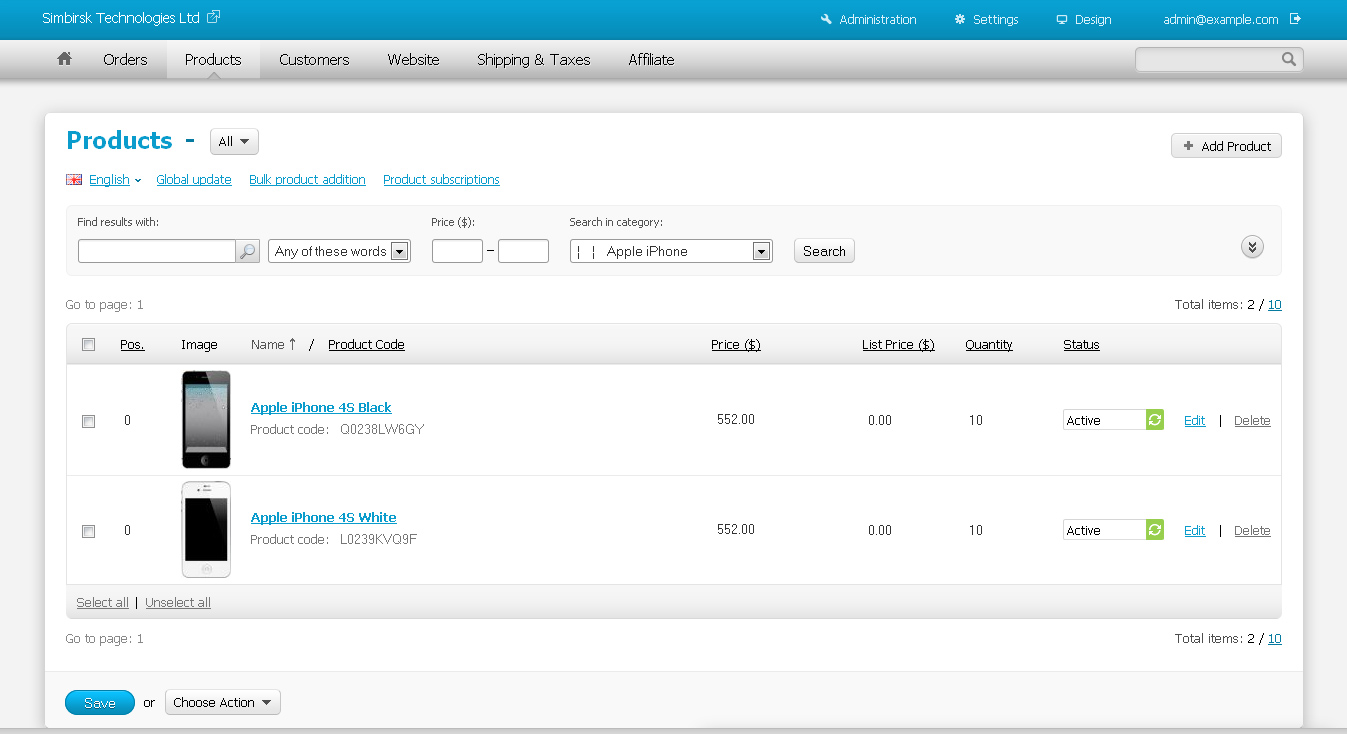Open the Apple iPhone 4S White link

pyautogui.click(x=323, y=517)
